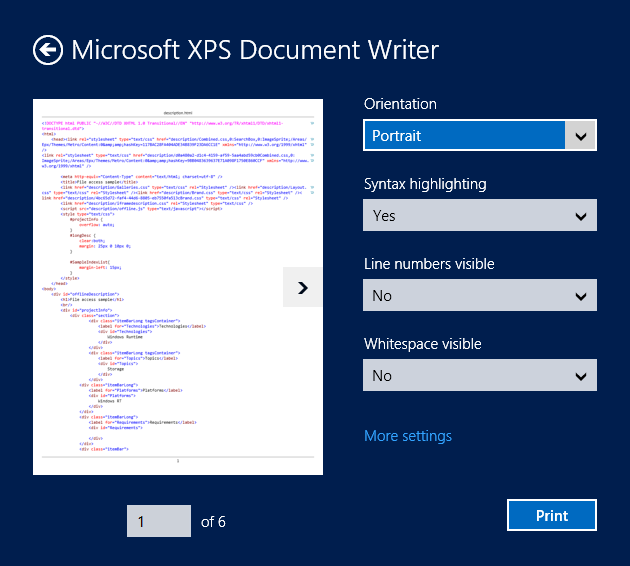Open the Line numbers visible dropdown

(x=480, y=295)
